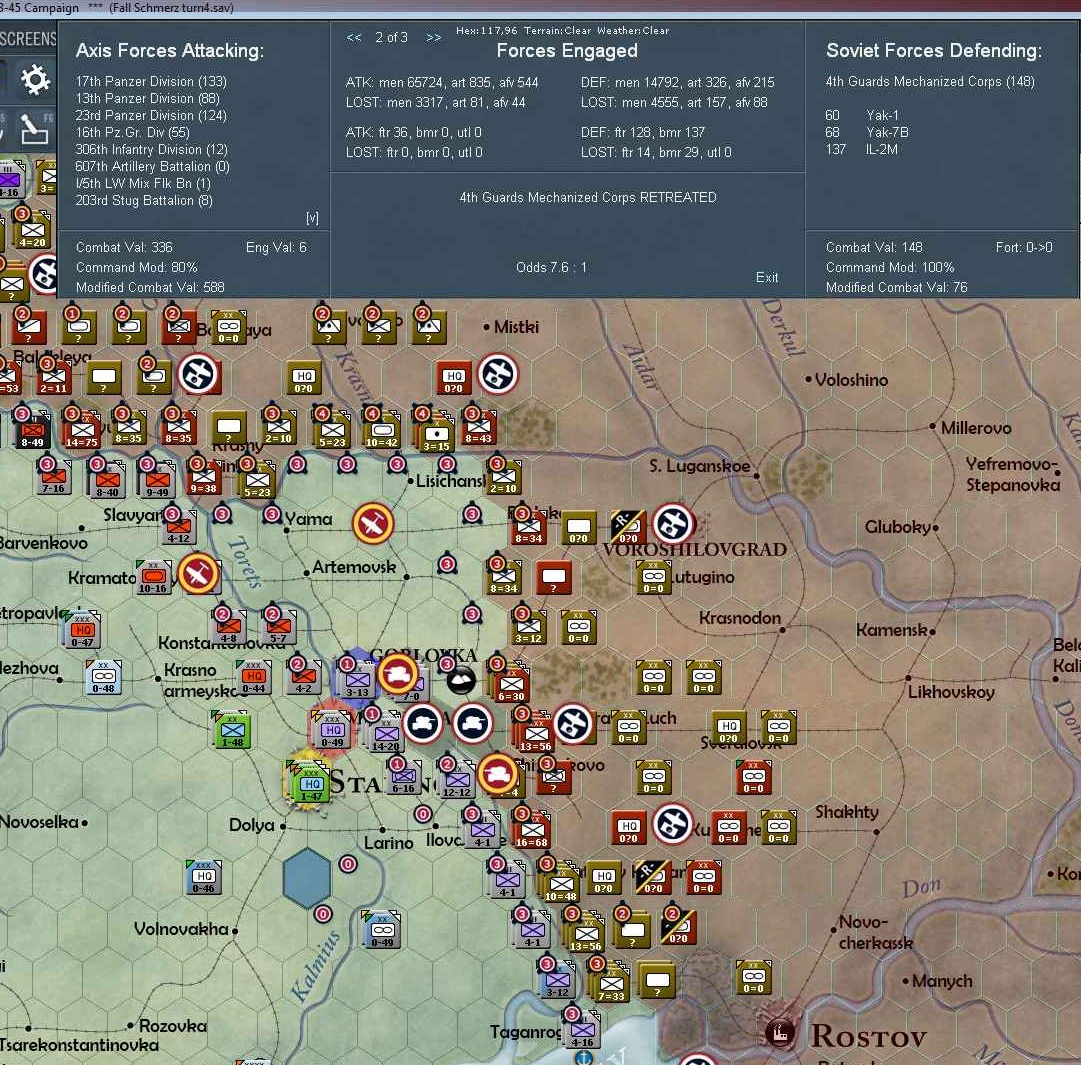This screenshot has width=1081, height=1065.
Task: Select bomber strike icon at Voroshilovgrad
Action: pyautogui.click(x=673, y=524)
